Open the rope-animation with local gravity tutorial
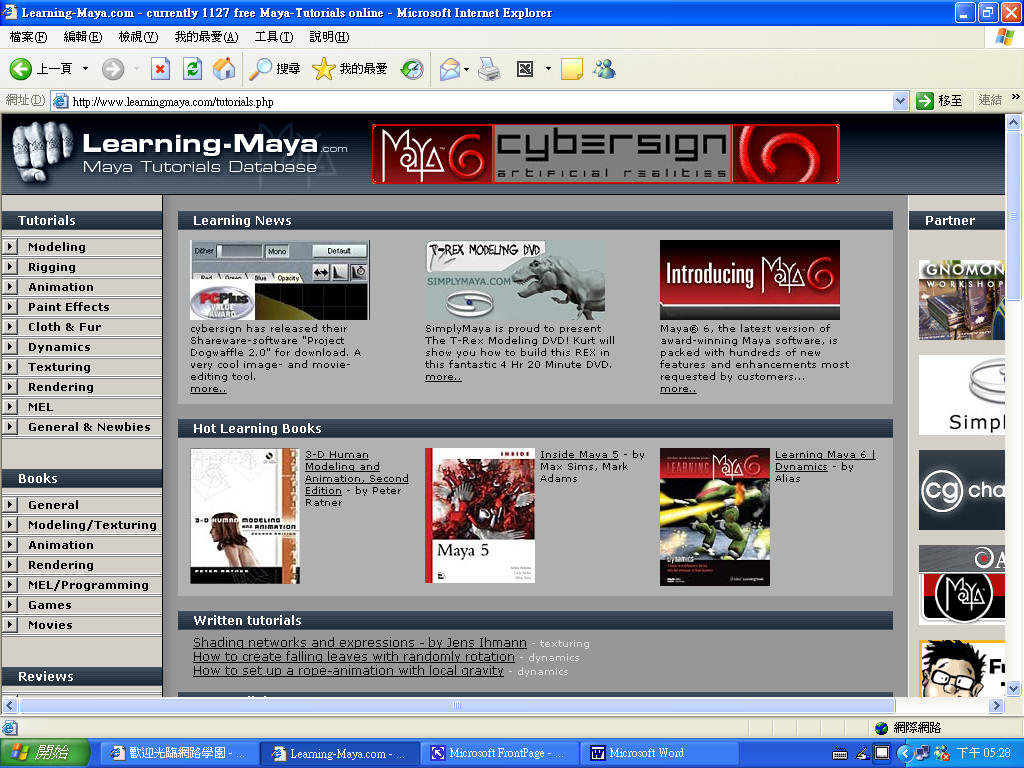Image resolution: width=1024 pixels, height=768 pixels. click(348, 671)
